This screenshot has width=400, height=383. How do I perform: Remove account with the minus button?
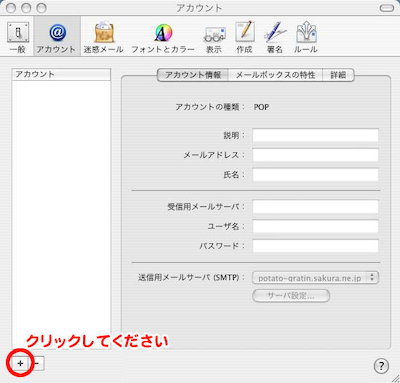pyautogui.click(x=37, y=363)
